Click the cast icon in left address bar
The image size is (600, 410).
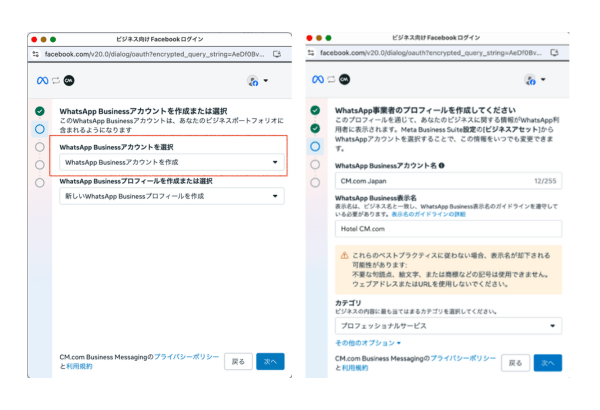tap(277, 54)
